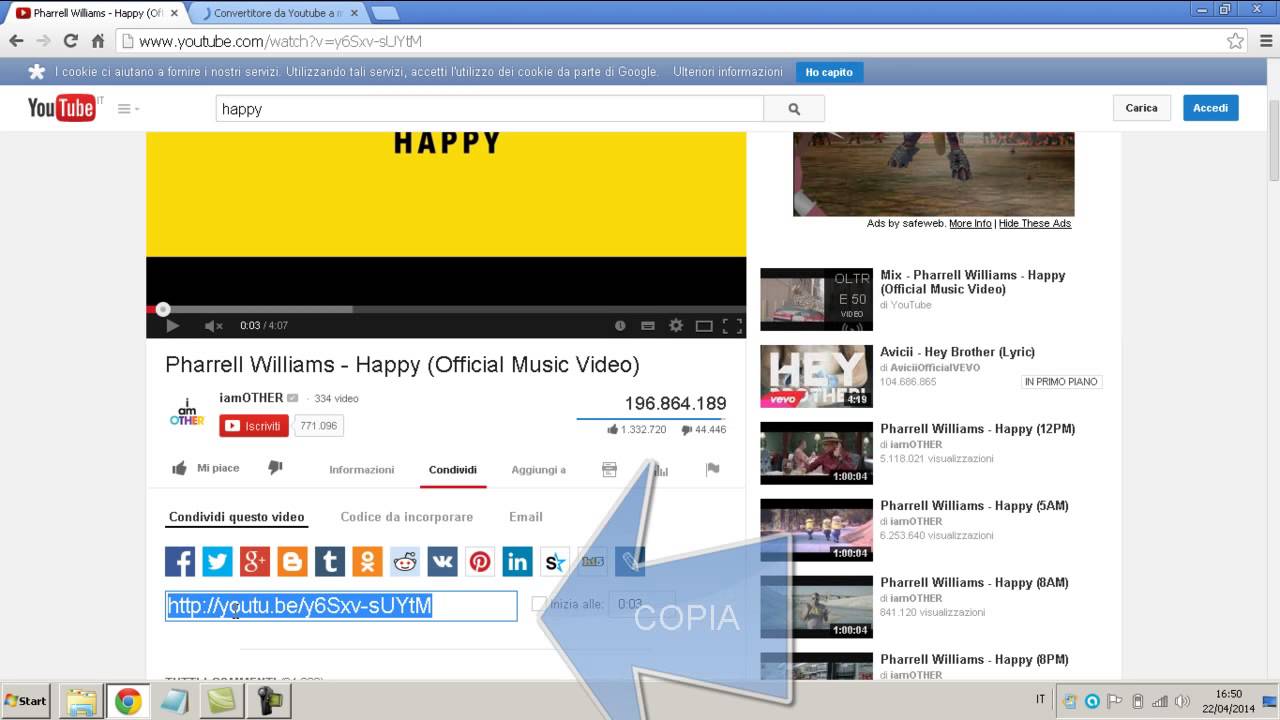Share the video on Twitter
1280x720 pixels.
pyautogui.click(x=217, y=561)
